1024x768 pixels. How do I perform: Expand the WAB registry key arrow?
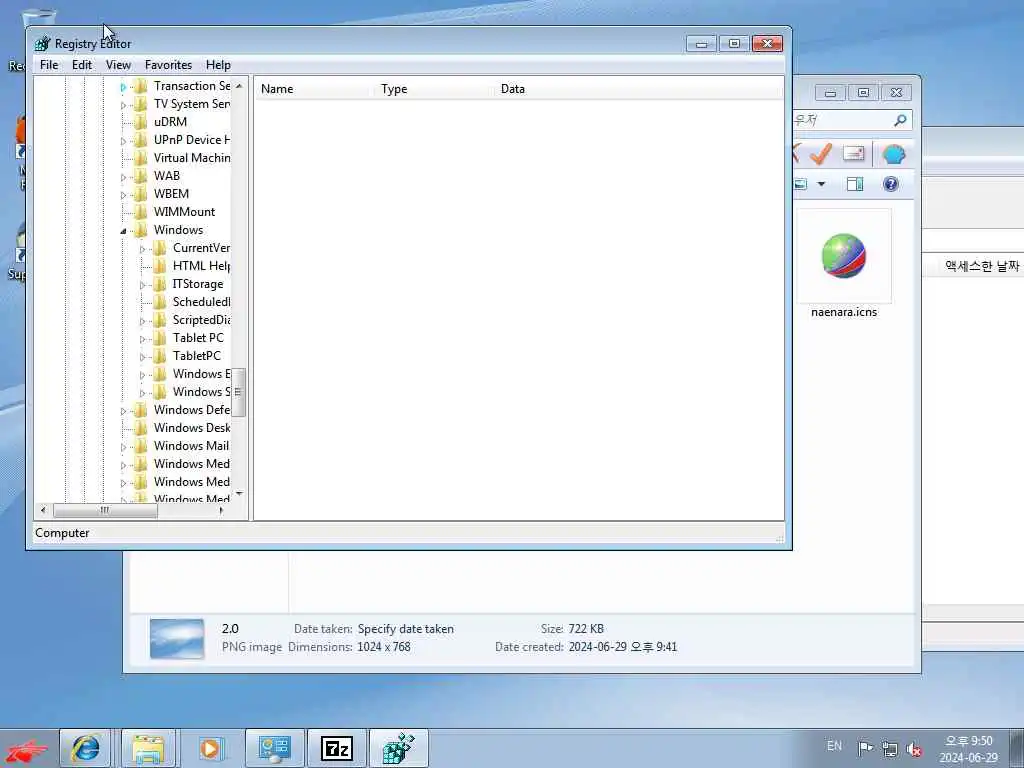pos(123,177)
